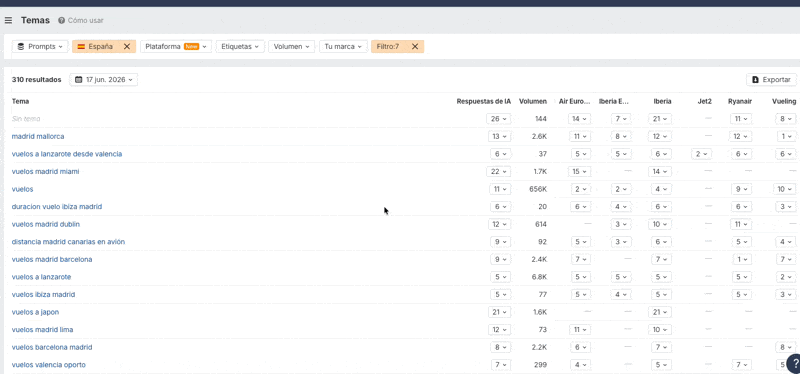The height and width of the screenshot is (374, 800).
Task: Open the vuelos ibiza madrid topic
Action: 43,294
